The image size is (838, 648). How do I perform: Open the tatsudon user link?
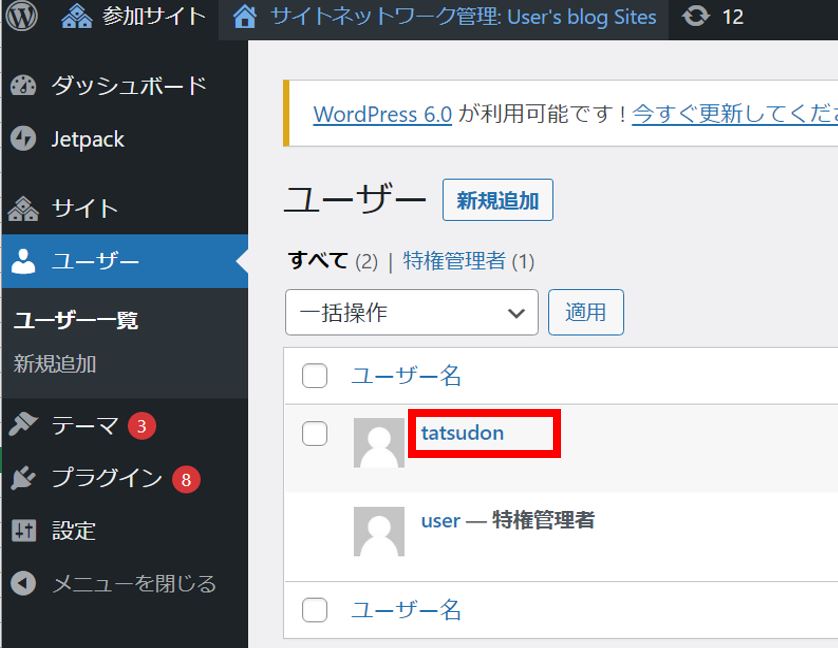click(462, 433)
